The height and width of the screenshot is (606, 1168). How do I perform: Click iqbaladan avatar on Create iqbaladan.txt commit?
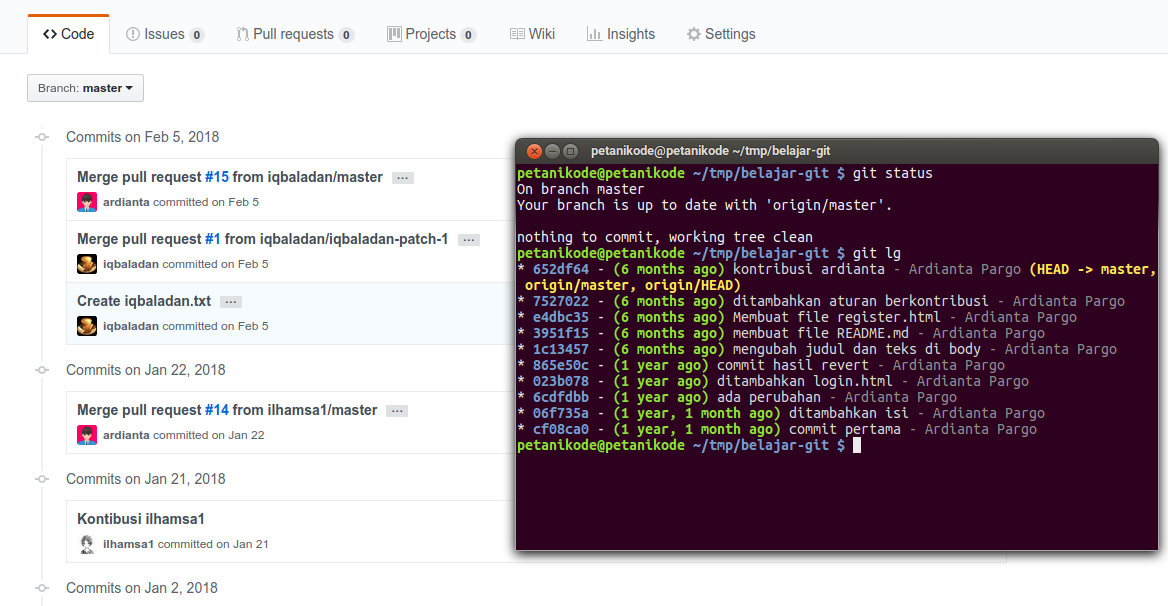pyautogui.click(x=87, y=325)
